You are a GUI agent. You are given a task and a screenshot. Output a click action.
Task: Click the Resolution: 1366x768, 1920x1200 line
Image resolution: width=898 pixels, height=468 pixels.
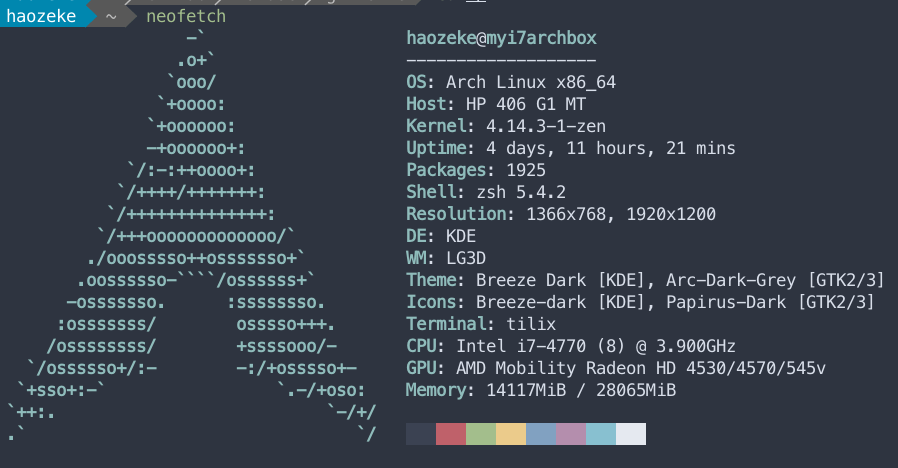tap(561, 214)
